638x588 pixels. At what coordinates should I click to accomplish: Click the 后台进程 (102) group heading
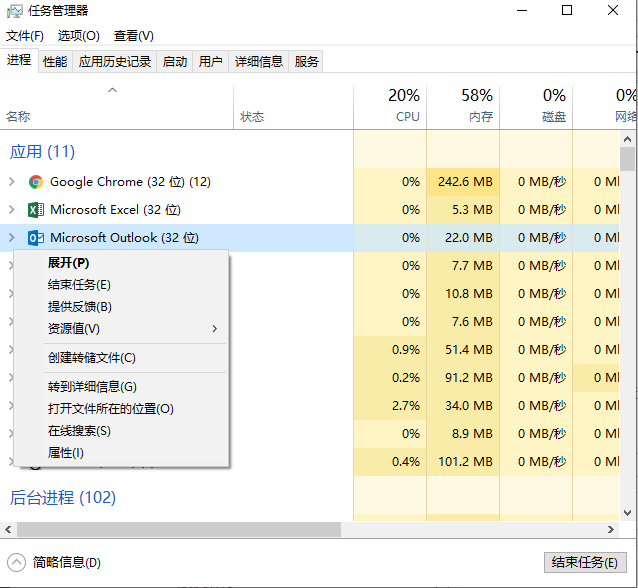click(x=63, y=498)
